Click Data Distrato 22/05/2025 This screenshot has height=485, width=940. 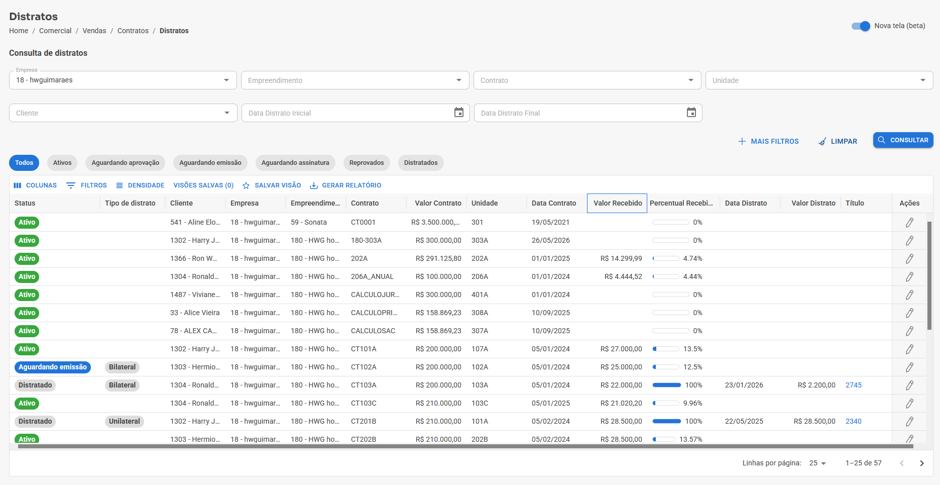744,421
